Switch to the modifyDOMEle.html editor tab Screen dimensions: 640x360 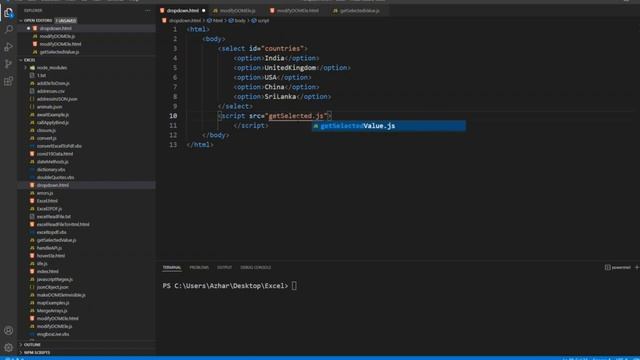click(298, 11)
